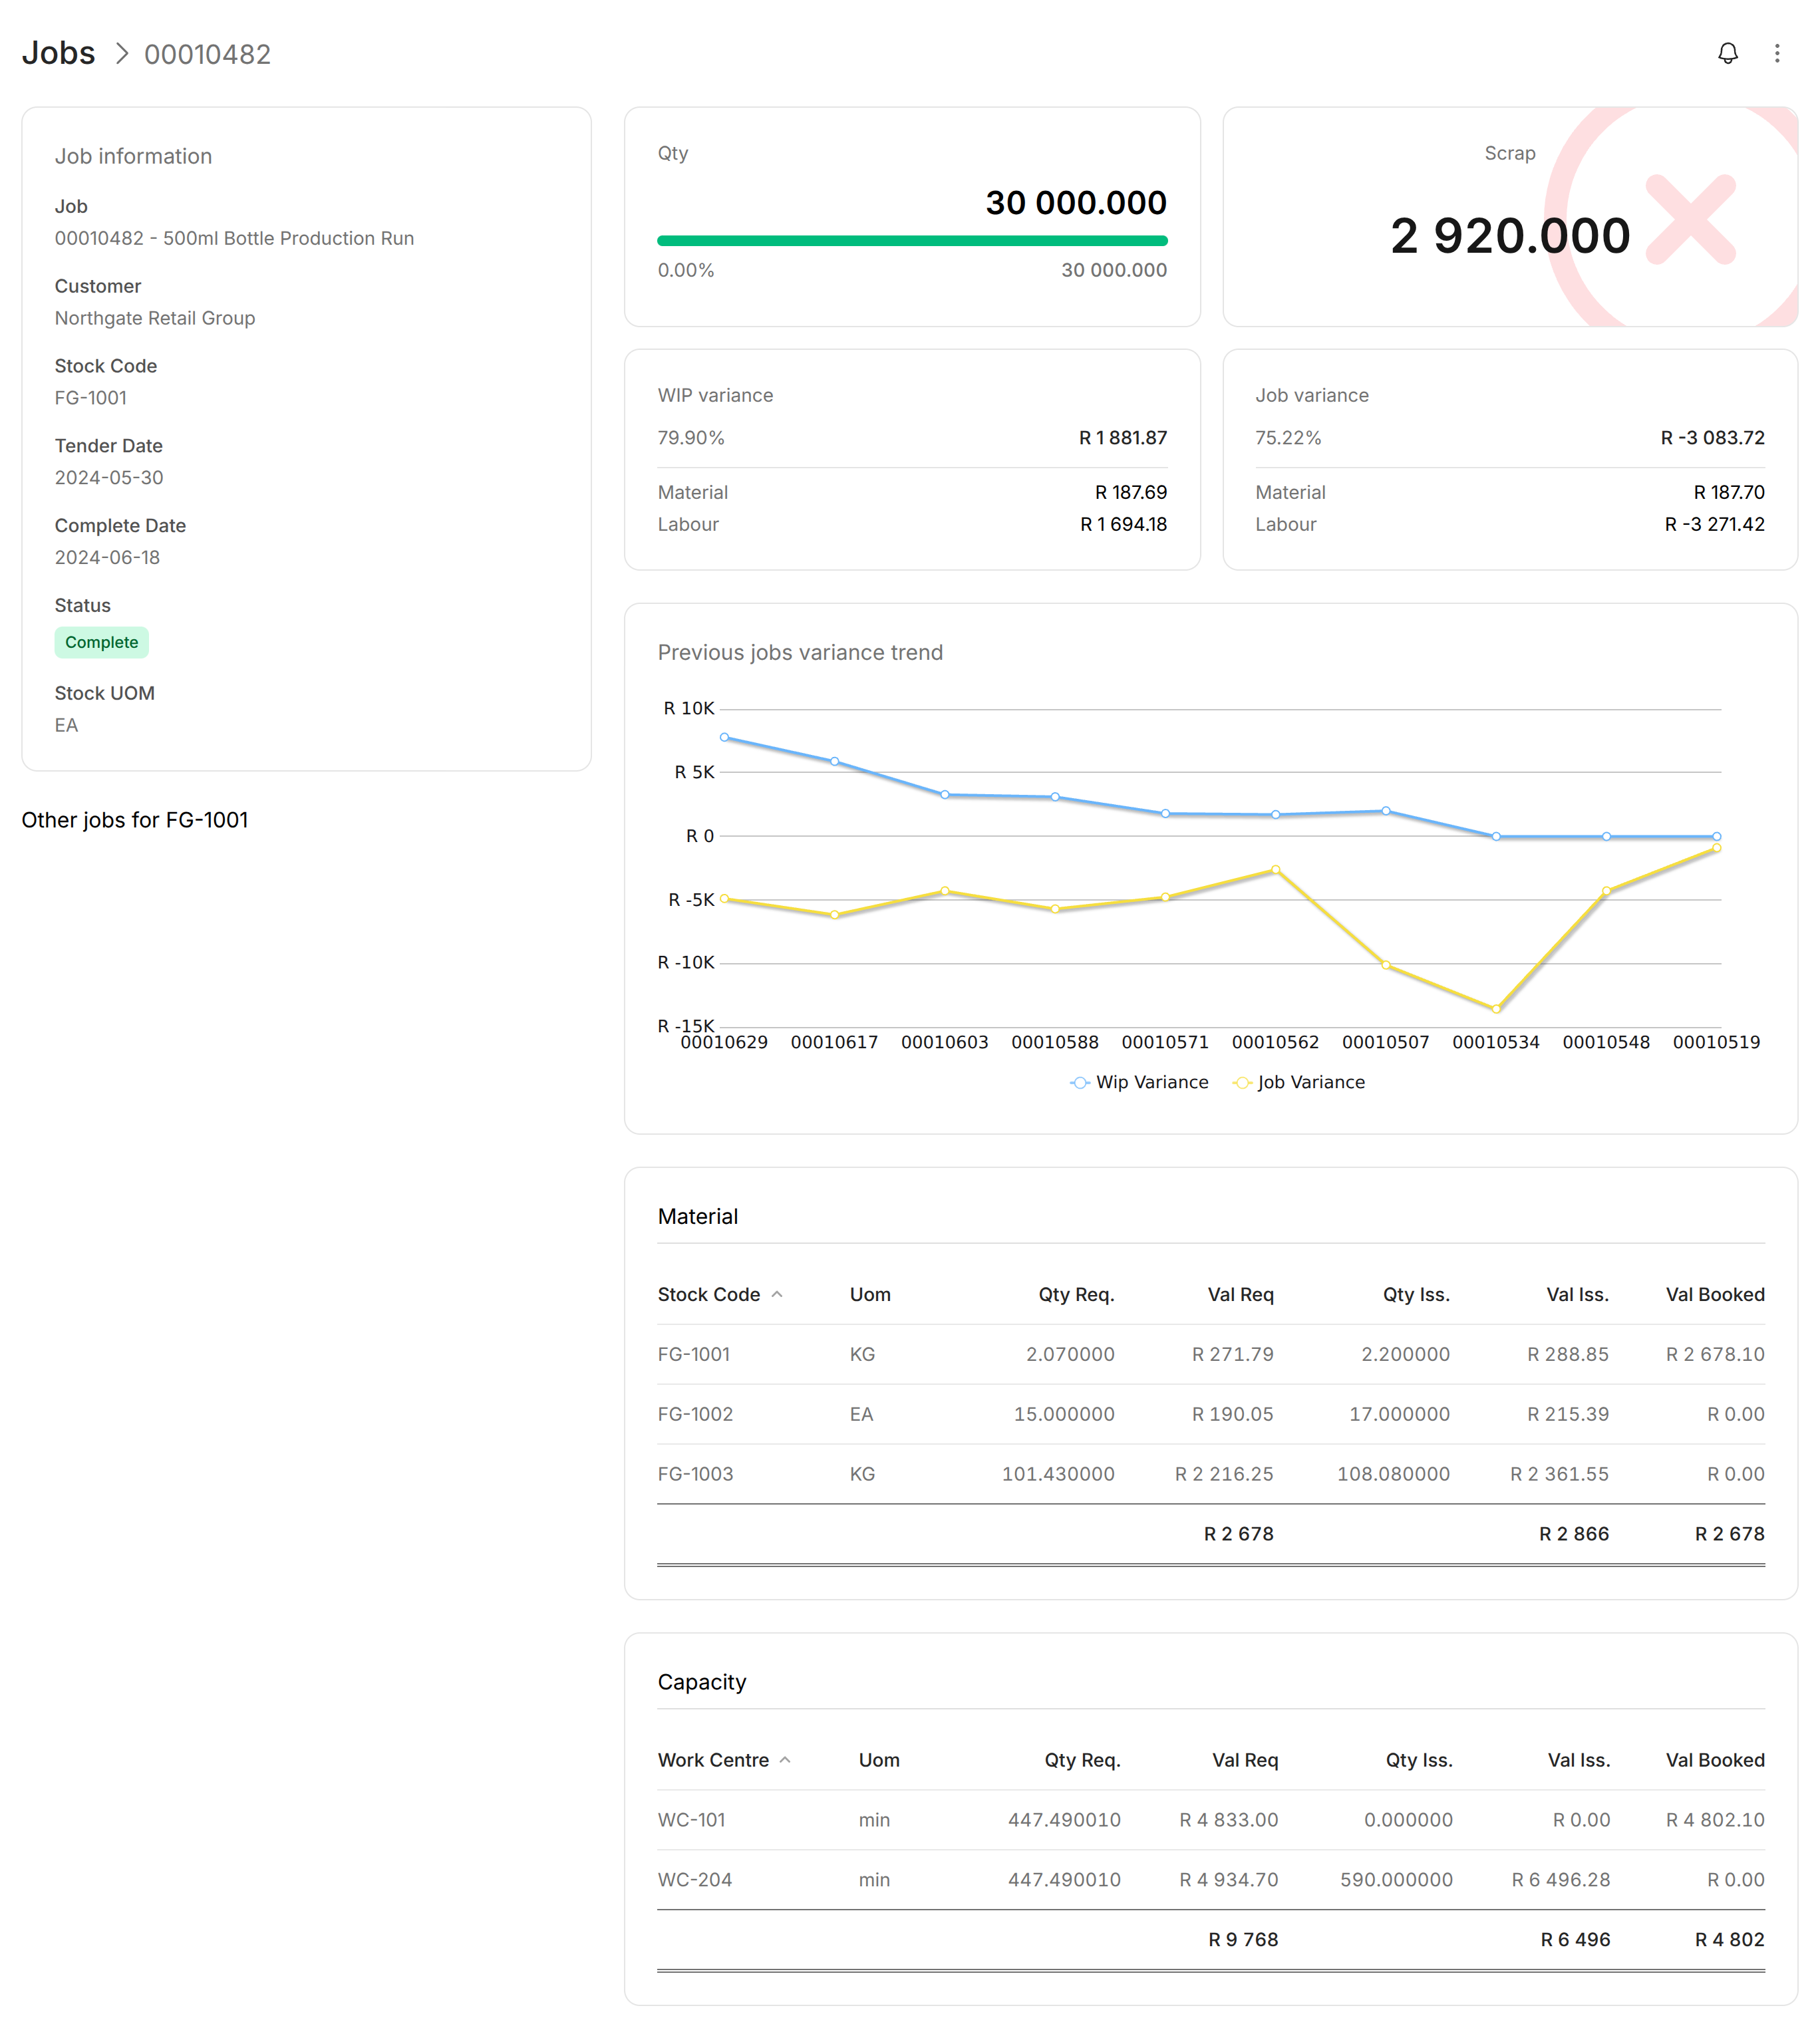Click Qty Req. header in Material table

coord(1076,1294)
